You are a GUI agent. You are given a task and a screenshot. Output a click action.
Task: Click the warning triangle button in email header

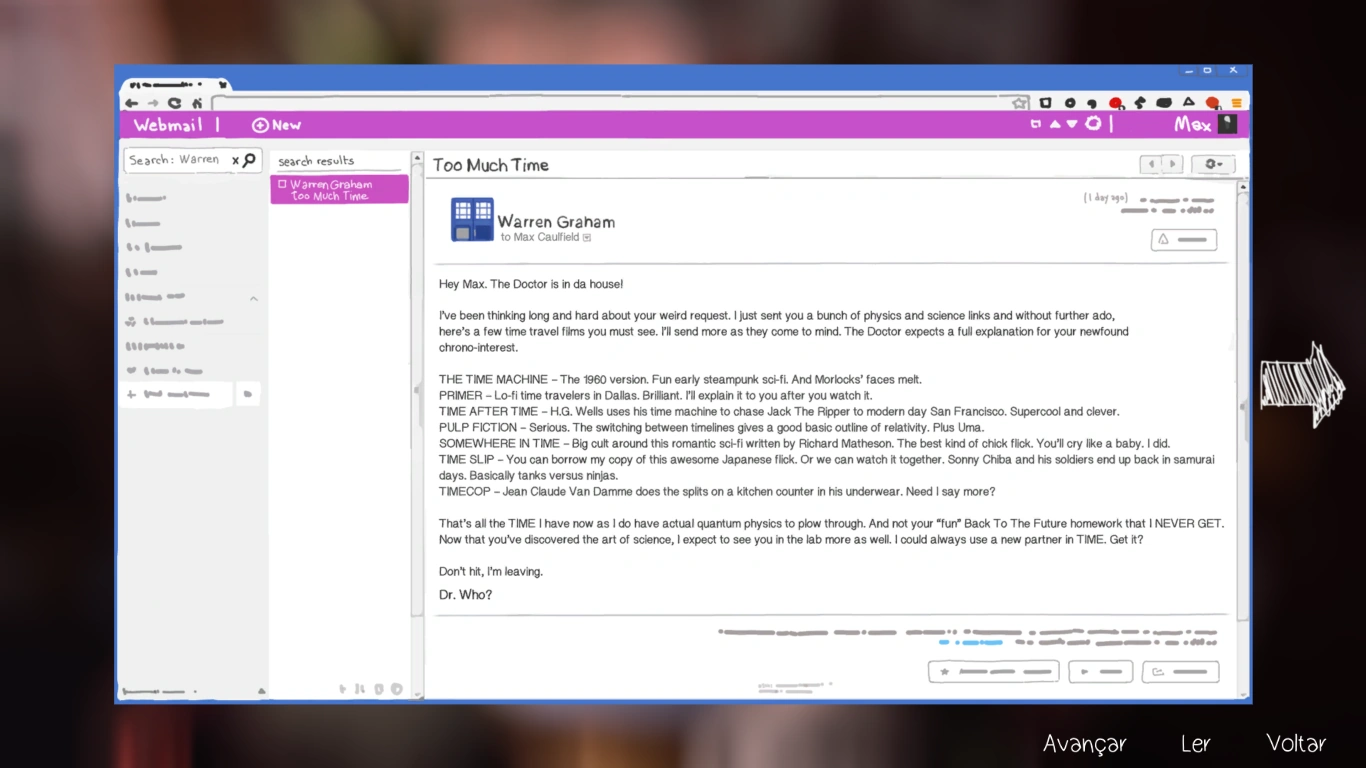point(1184,240)
